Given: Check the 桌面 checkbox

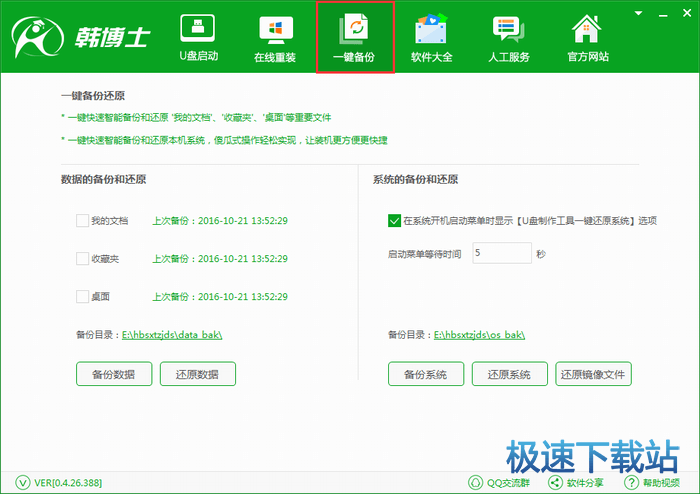Looking at the screenshot, I should (82, 297).
